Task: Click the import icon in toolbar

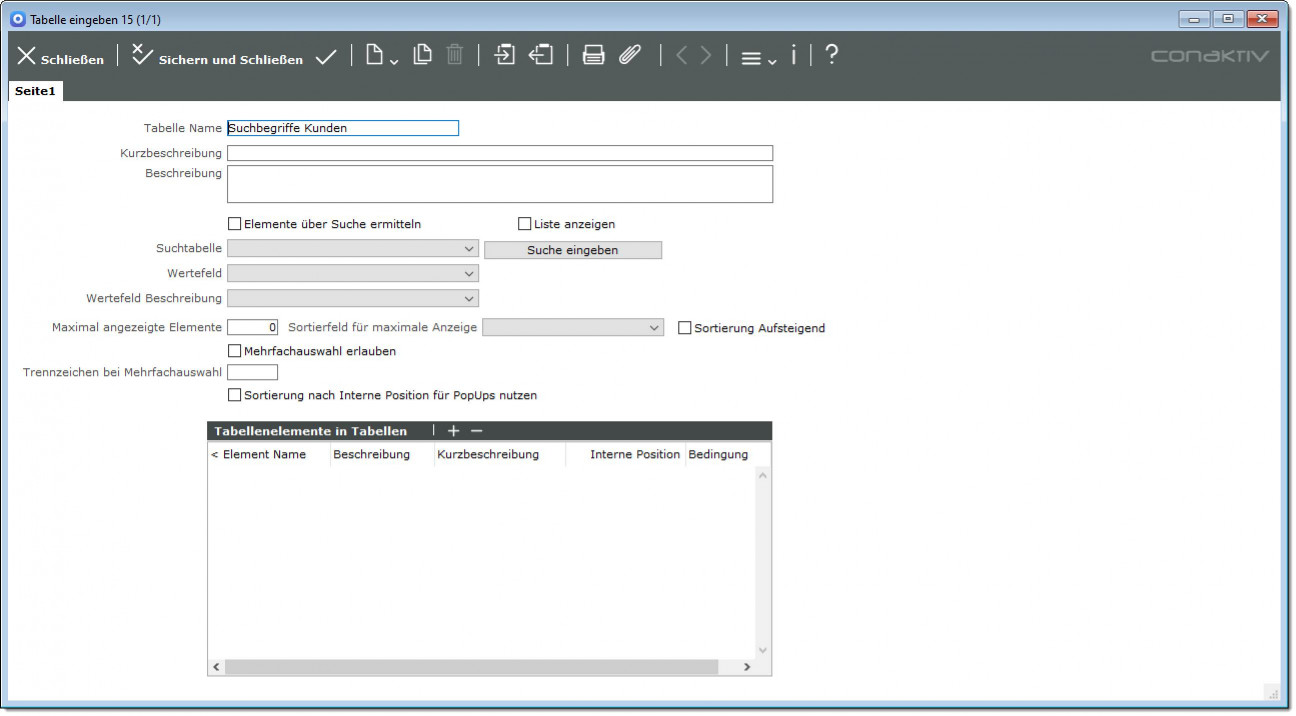Action: coord(505,56)
